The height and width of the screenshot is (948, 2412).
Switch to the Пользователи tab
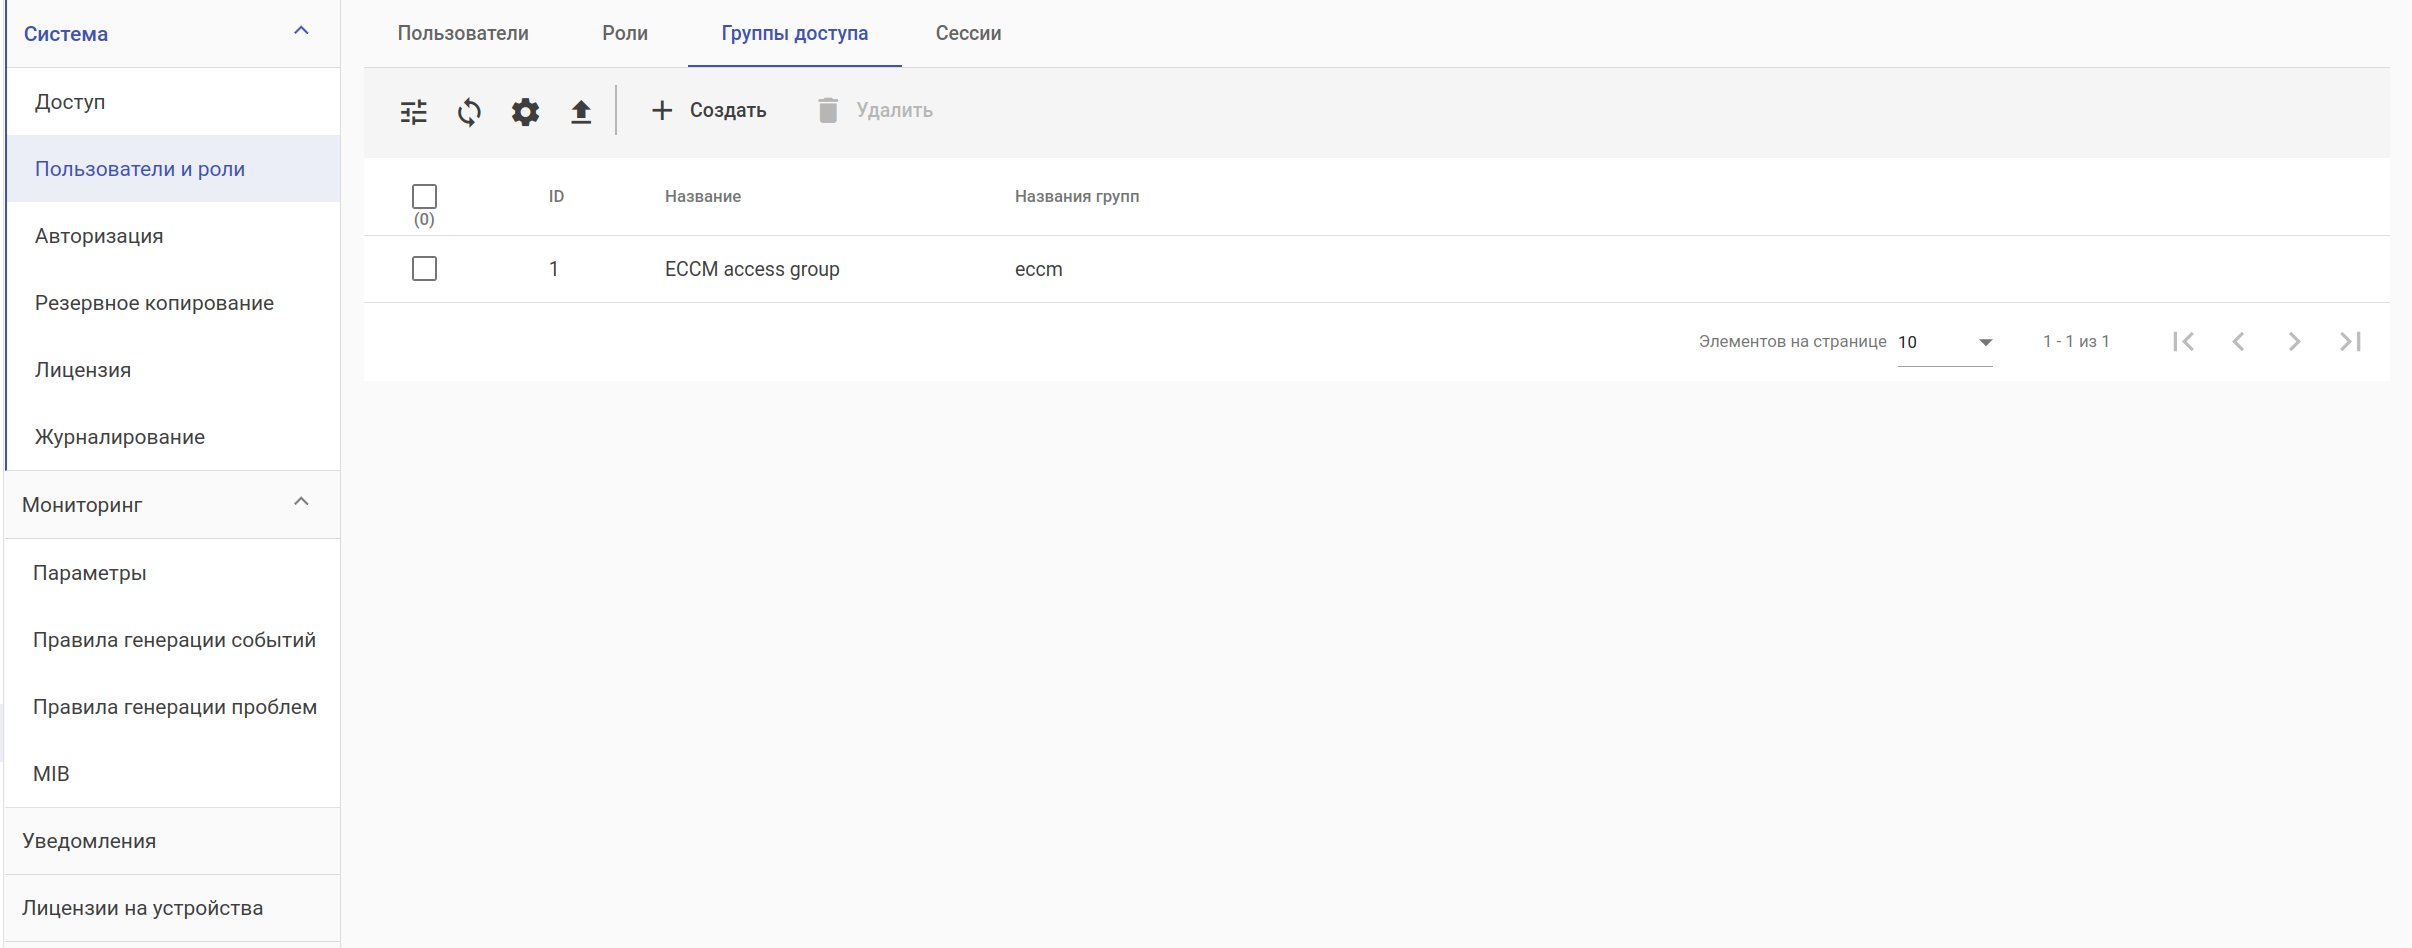(463, 33)
